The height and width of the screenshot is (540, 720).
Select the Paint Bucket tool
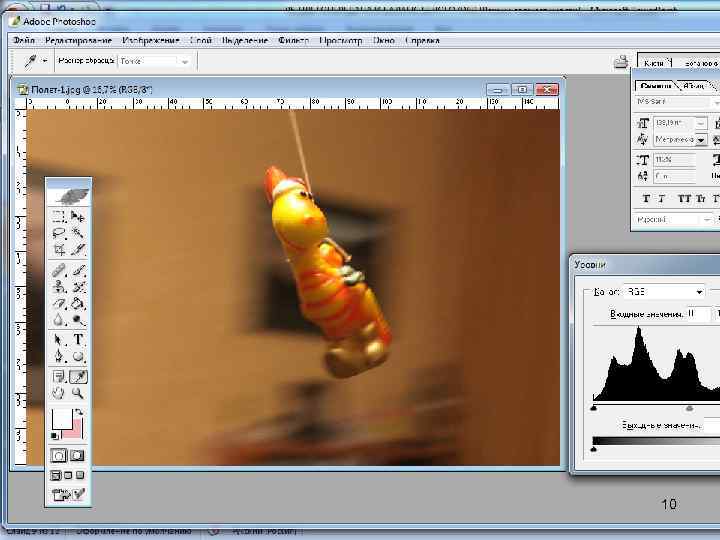78,303
